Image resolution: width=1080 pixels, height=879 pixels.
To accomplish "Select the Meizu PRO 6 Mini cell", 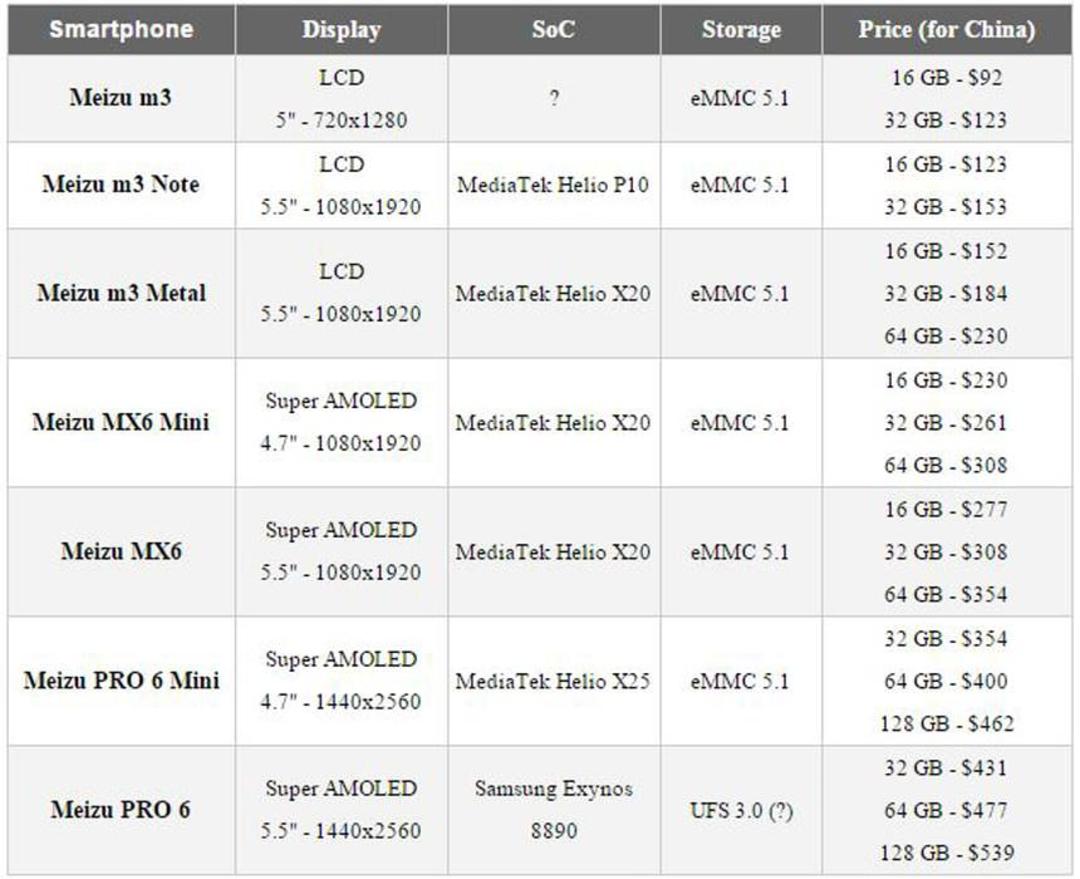I will pos(121,680).
